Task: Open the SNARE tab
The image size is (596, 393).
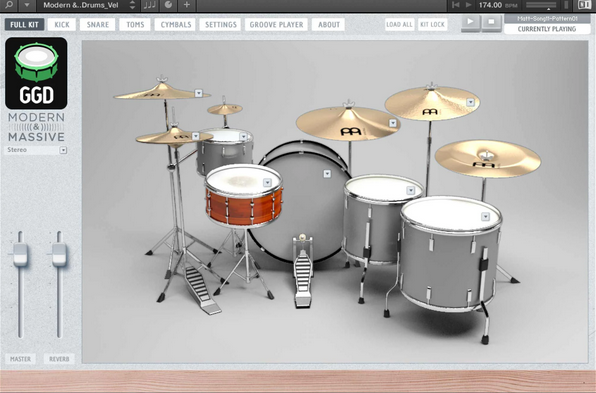Action: [97, 25]
